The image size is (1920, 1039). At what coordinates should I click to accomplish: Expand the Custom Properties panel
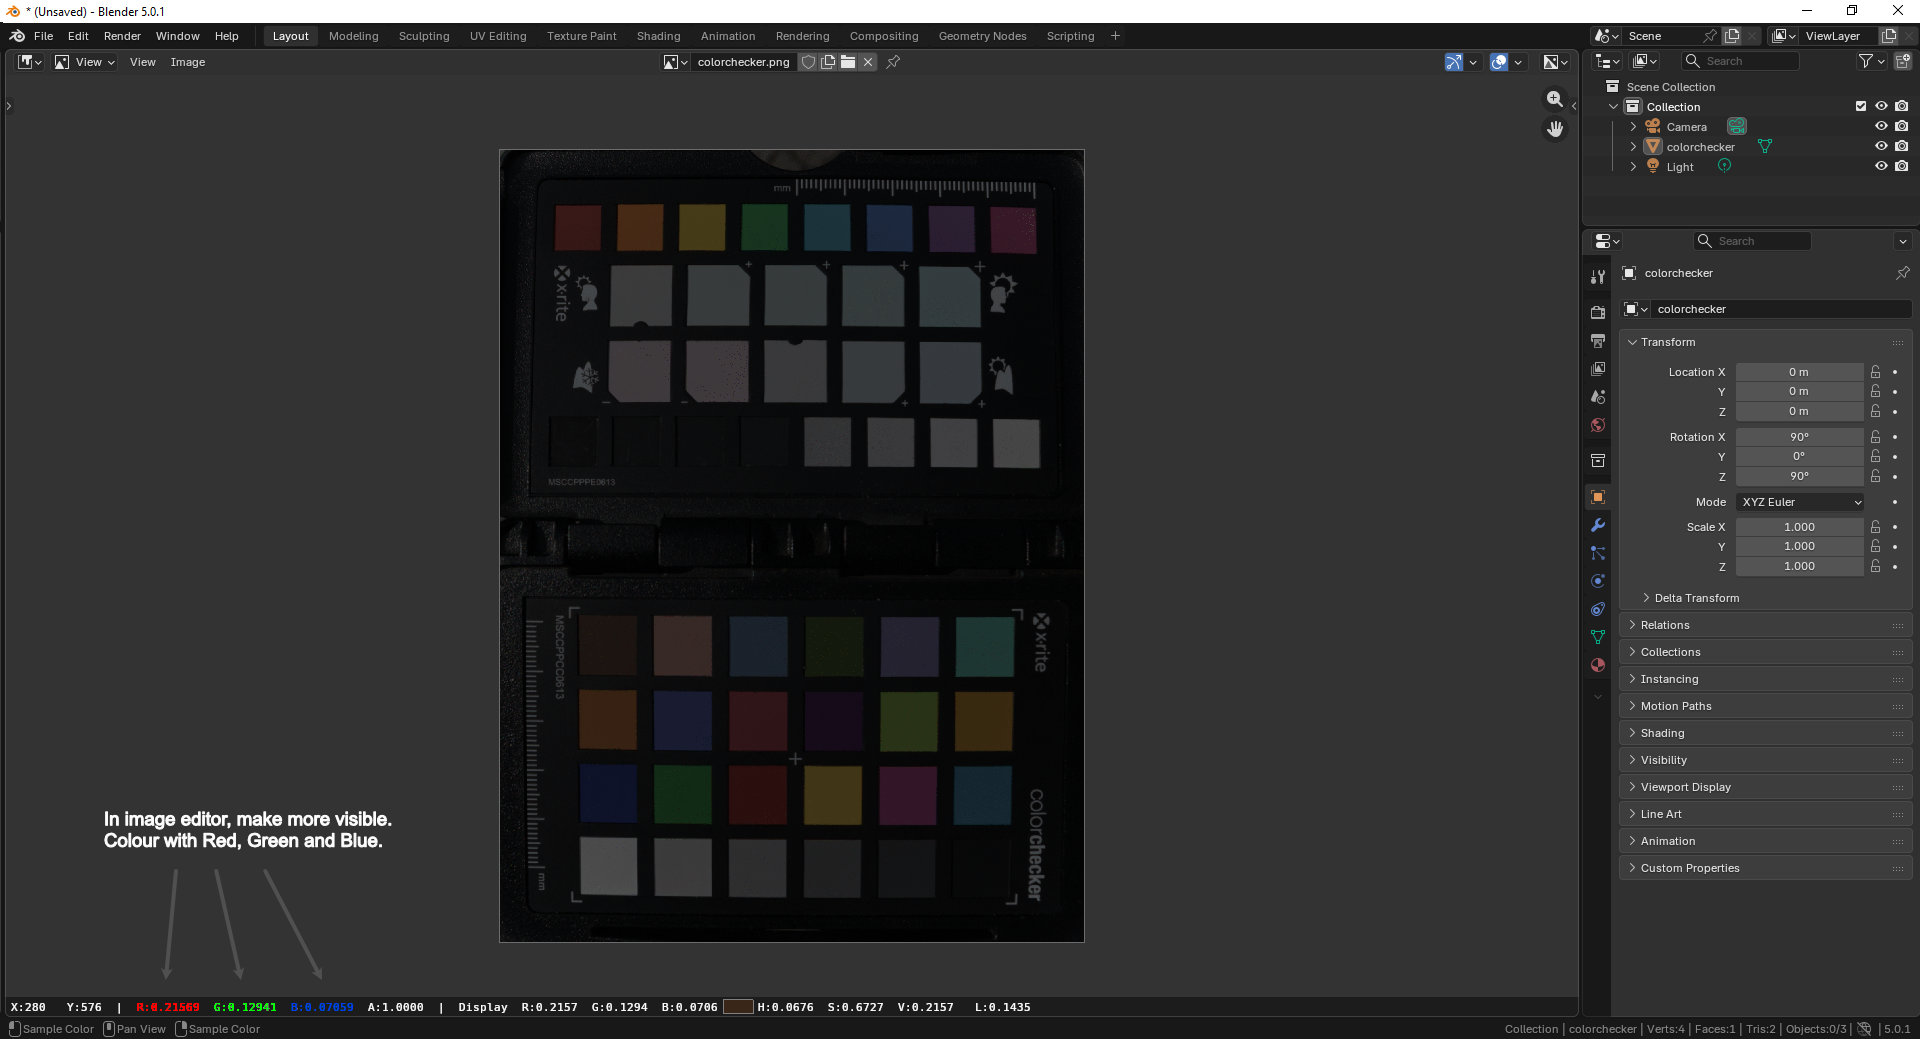tap(1766, 868)
